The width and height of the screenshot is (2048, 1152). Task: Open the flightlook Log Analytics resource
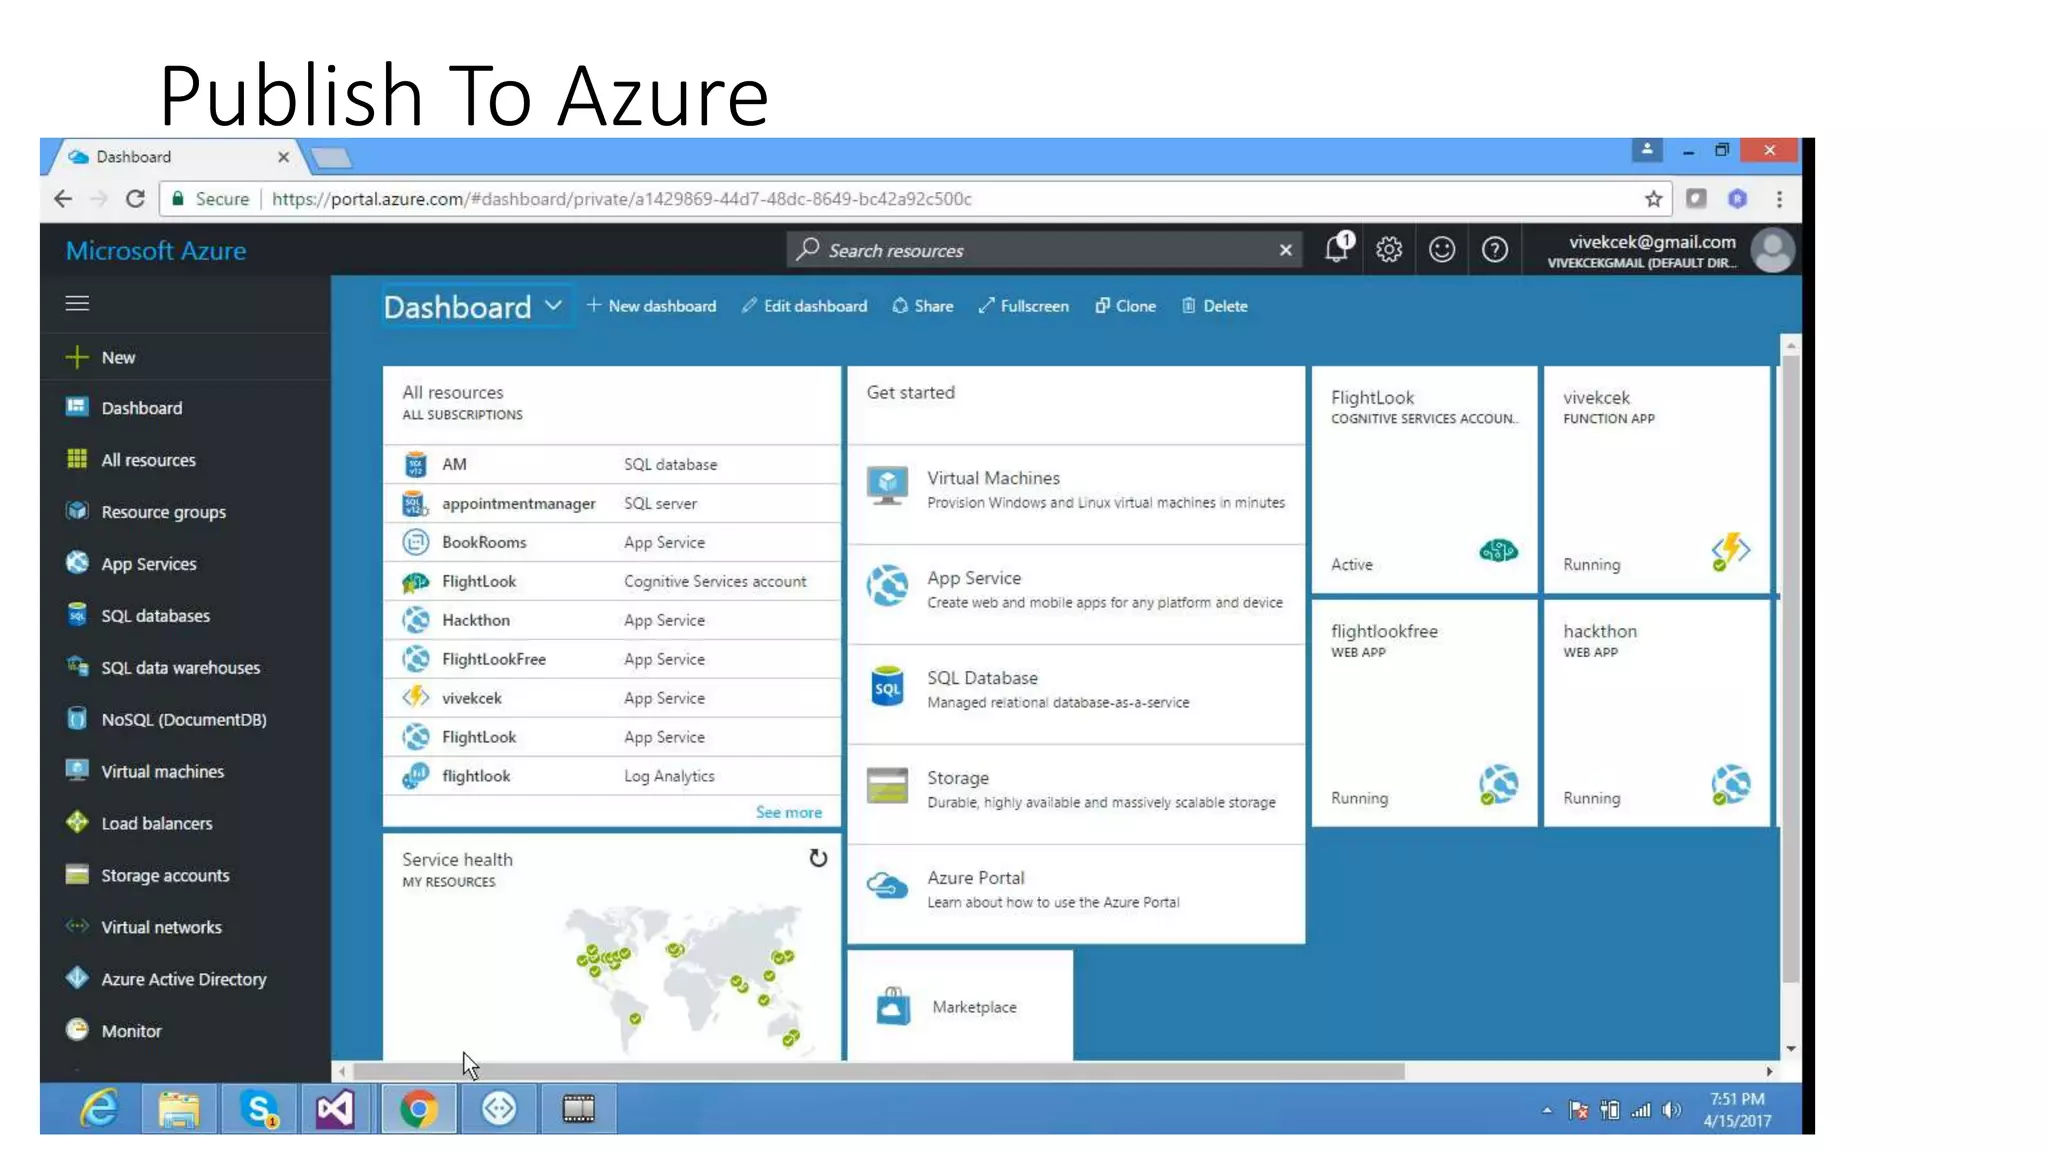click(x=612, y=776)
